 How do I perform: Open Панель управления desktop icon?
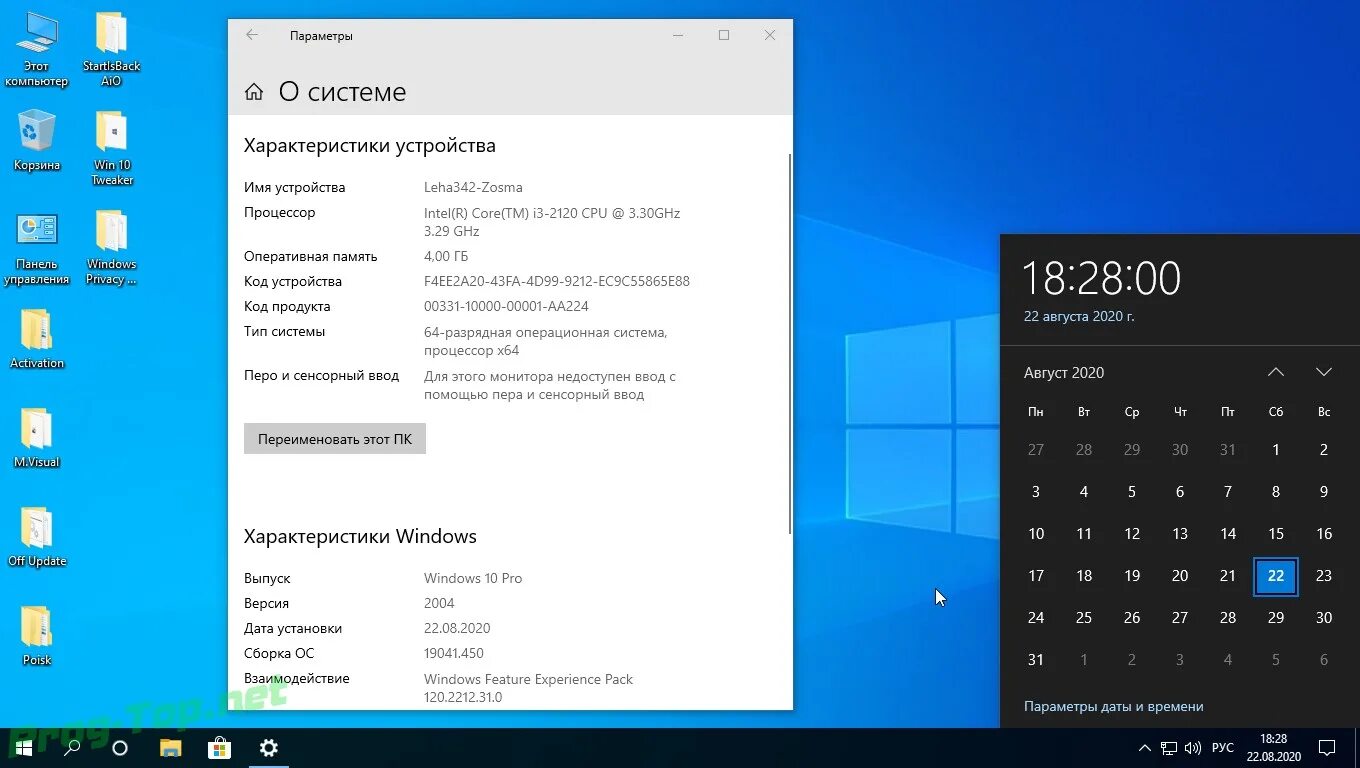pos(36,248)
